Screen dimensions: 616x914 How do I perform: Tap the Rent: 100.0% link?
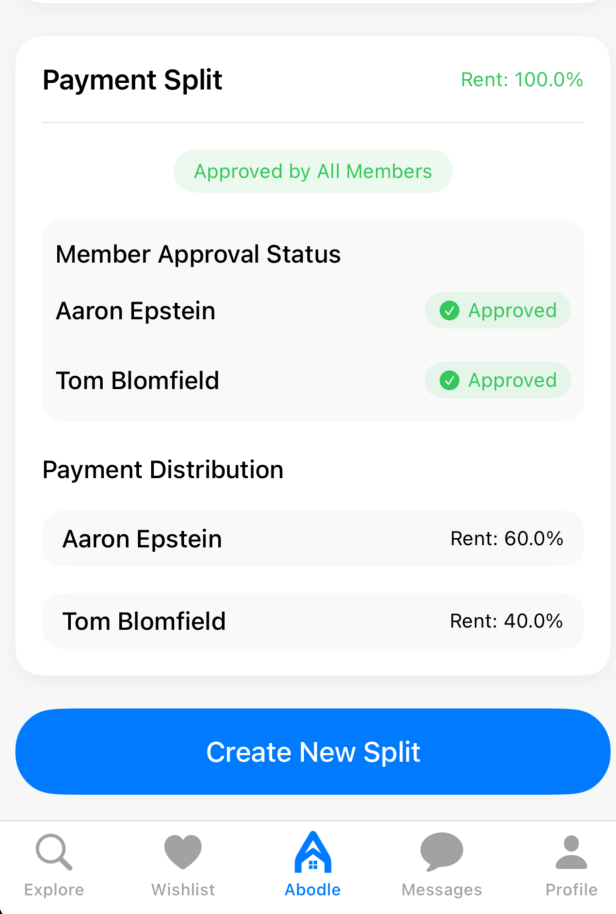point(521,79)
